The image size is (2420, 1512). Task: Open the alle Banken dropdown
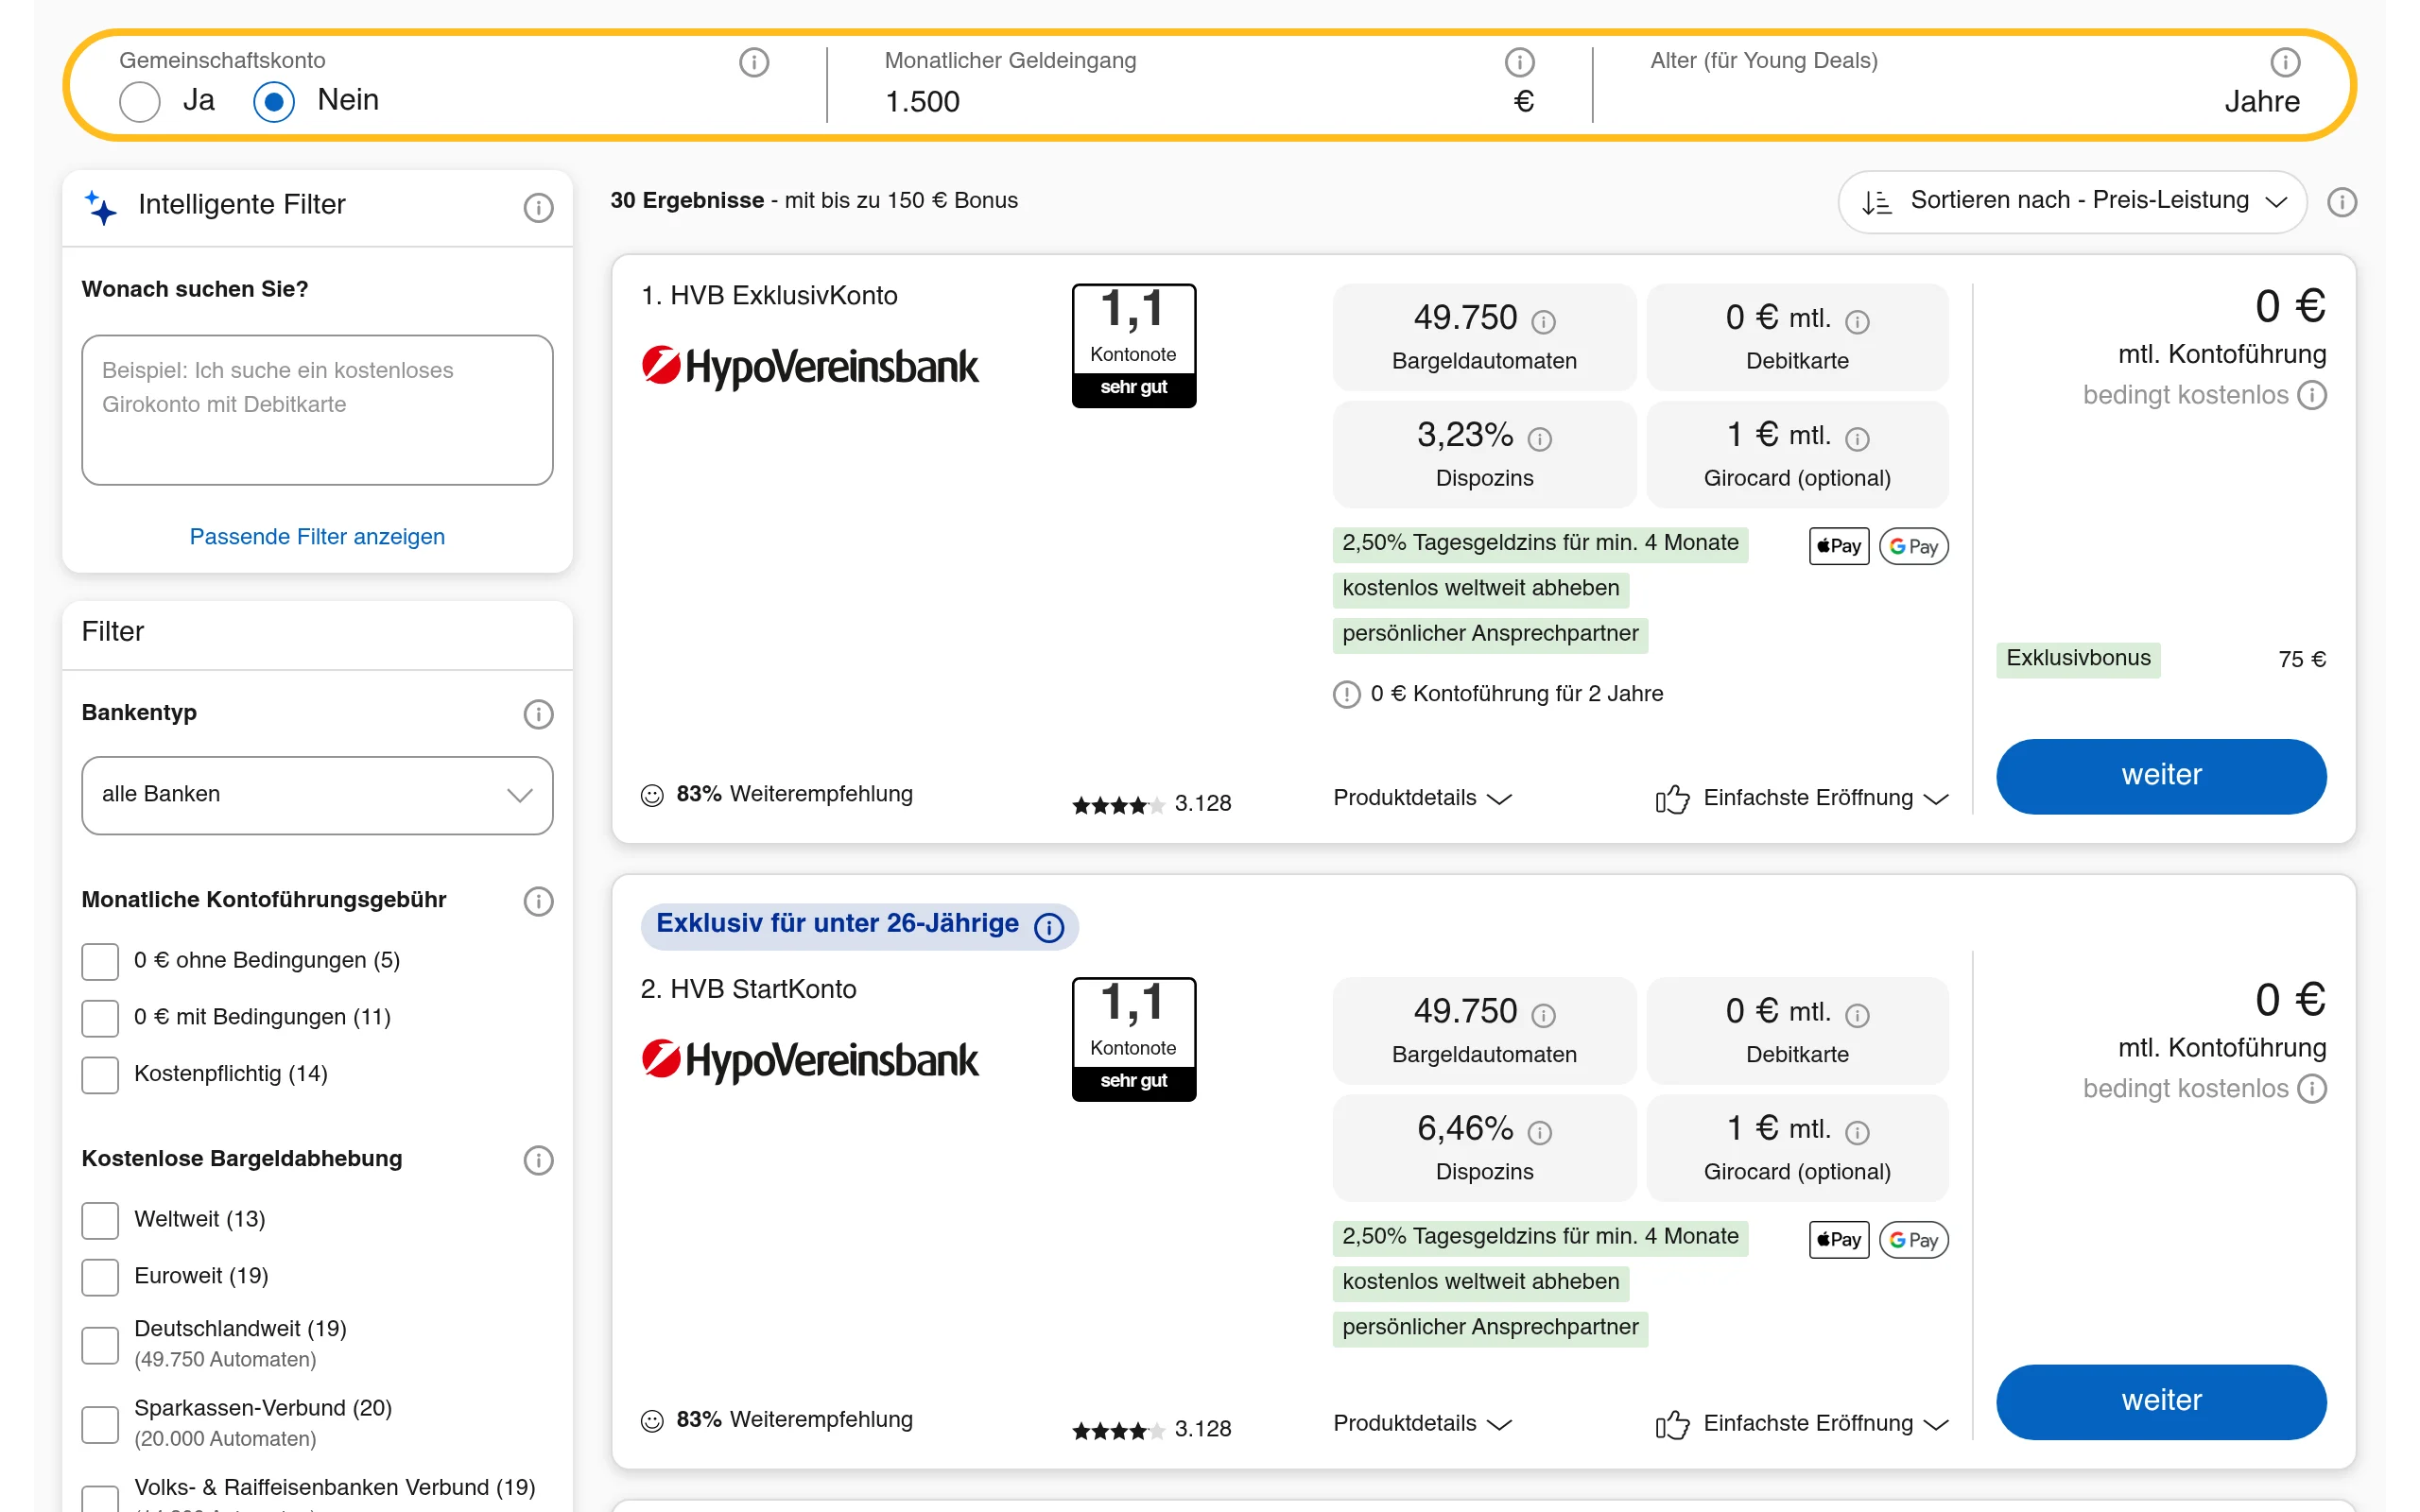[x=317, y=795]
